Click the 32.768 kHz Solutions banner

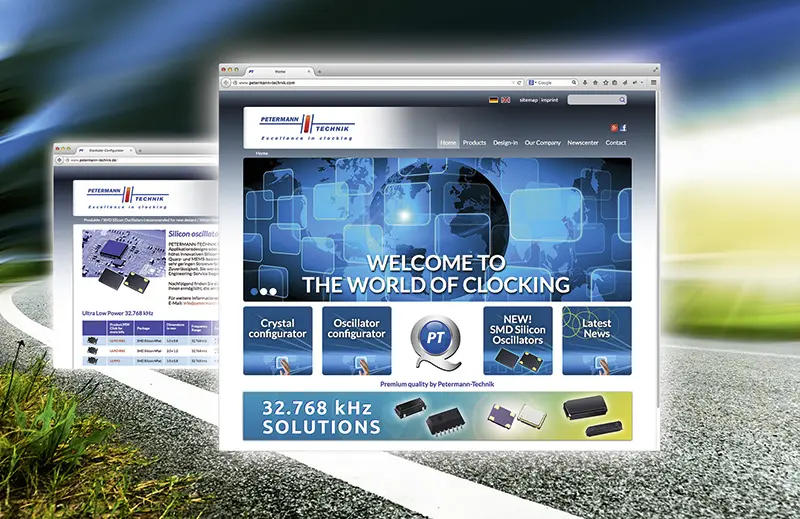(x=437, y=416)
